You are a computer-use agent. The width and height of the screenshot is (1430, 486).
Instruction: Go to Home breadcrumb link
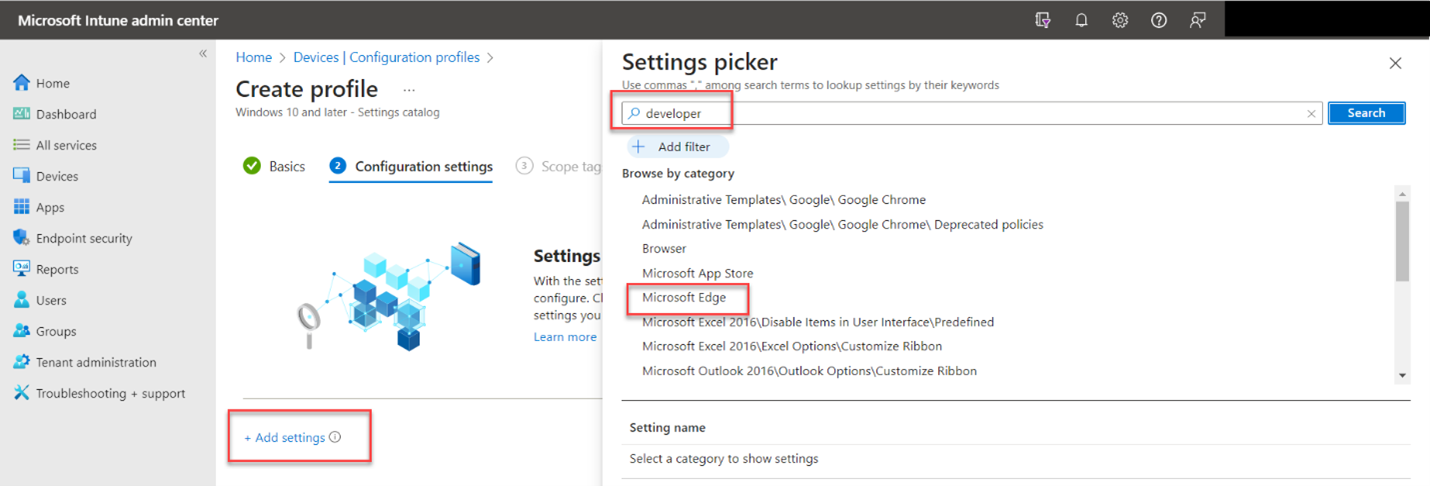254,58
